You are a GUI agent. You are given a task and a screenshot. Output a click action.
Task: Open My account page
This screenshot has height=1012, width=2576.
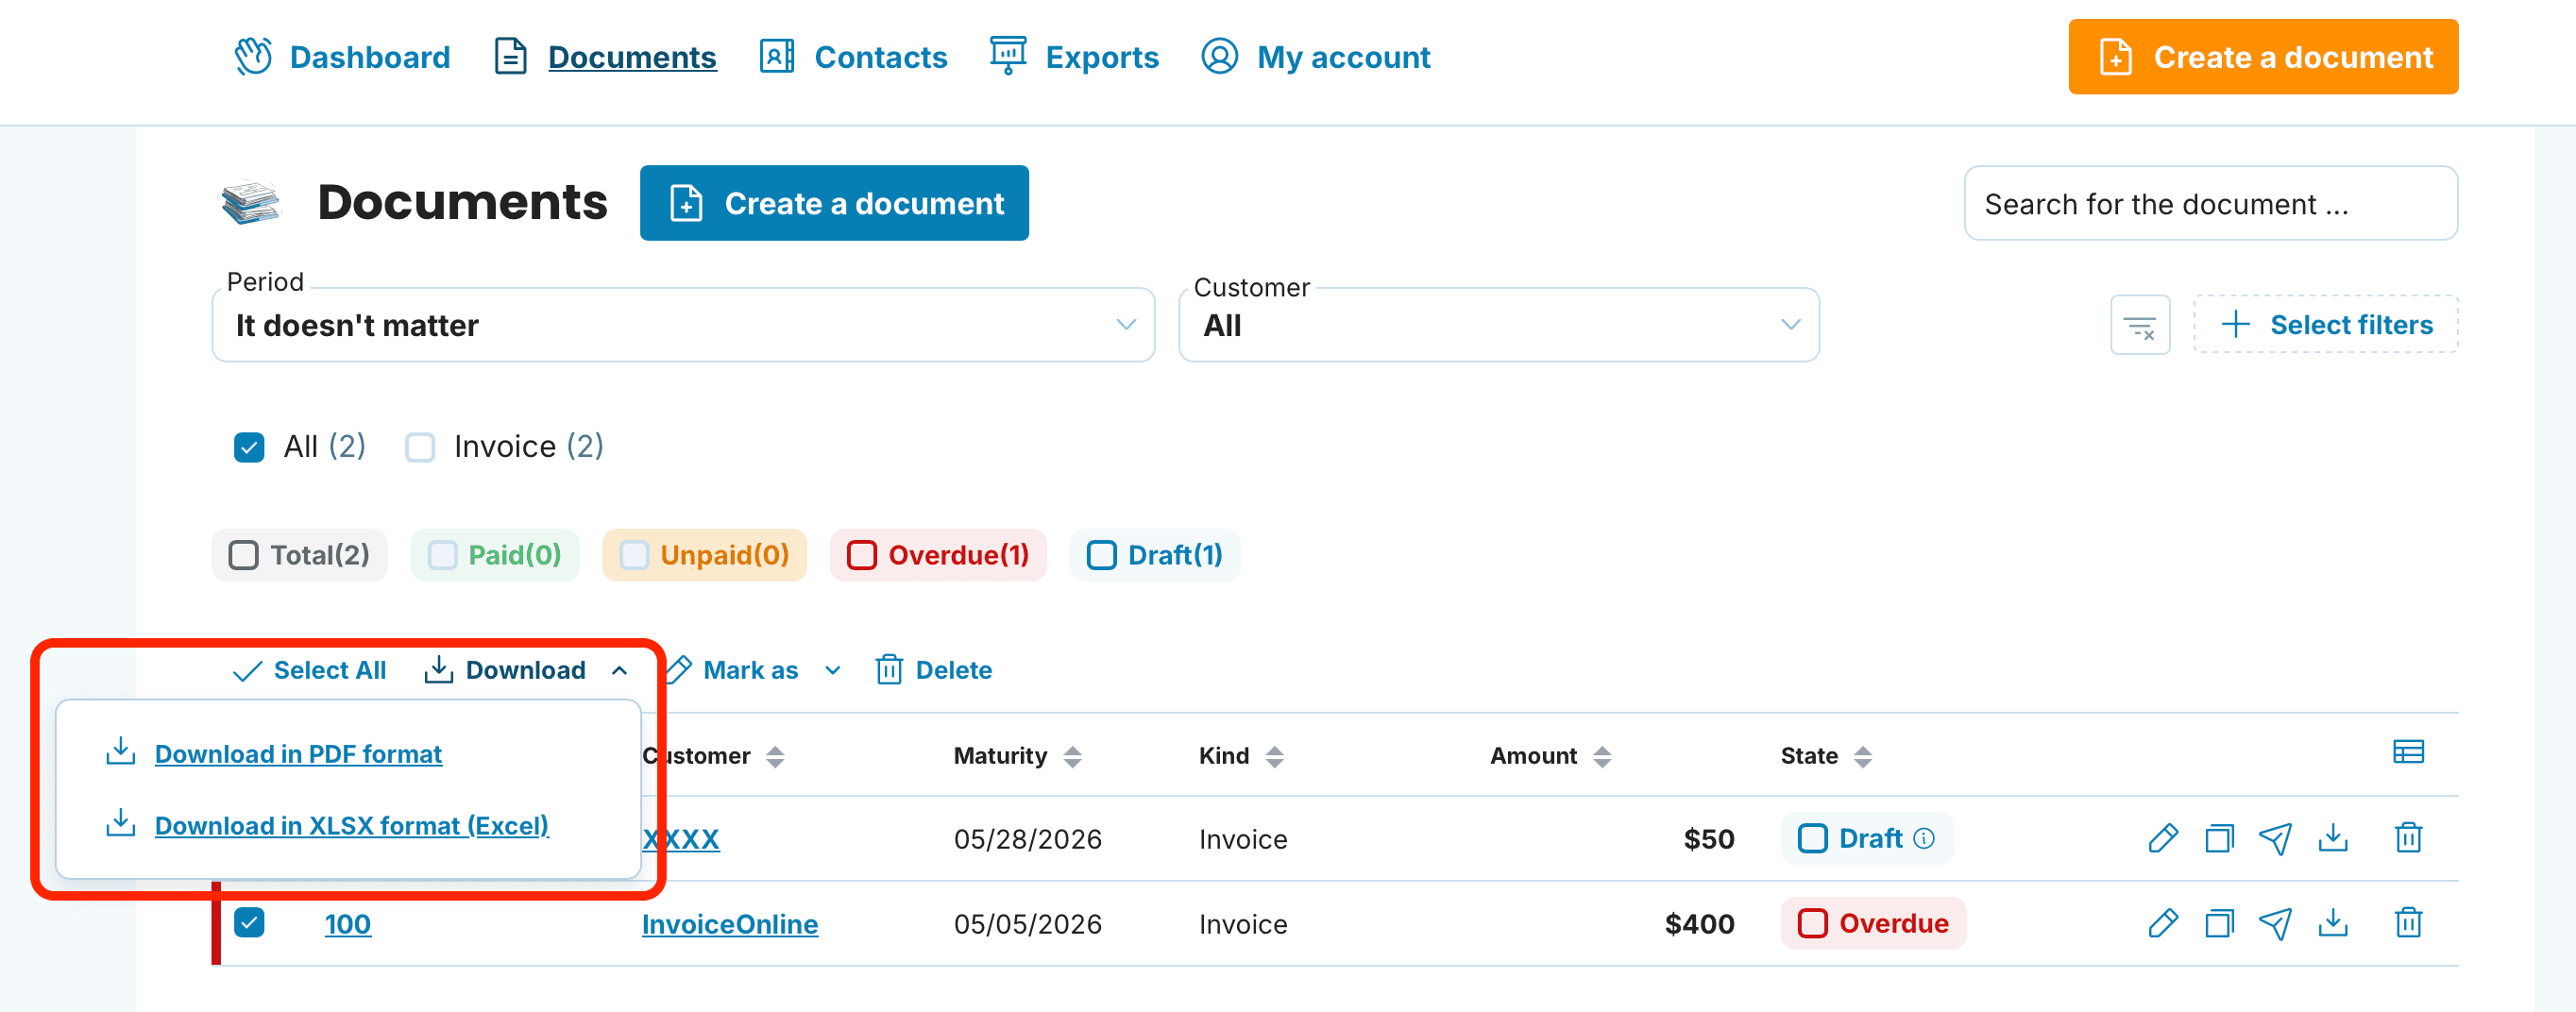[x=1315, y=57]
